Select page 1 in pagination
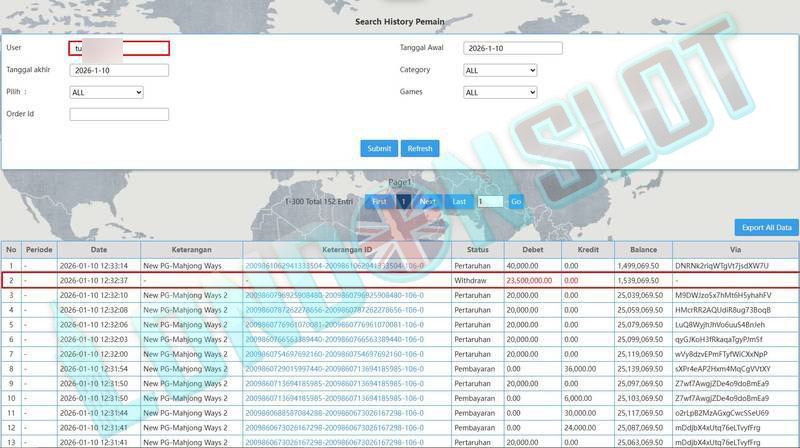The height and width of the screenshot is (448, 800). click(x=404, y=201)
